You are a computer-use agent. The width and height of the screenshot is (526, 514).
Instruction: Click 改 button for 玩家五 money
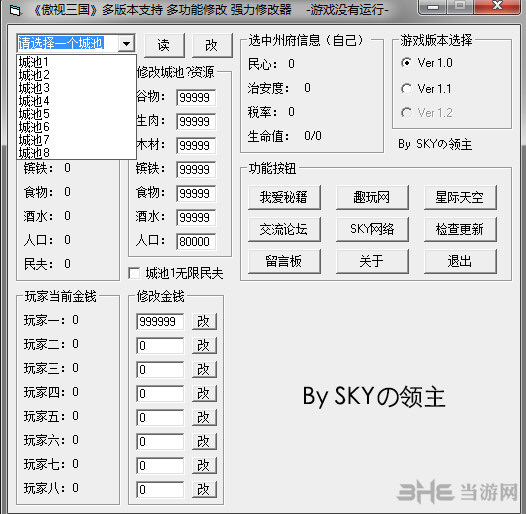coord(204,417)
